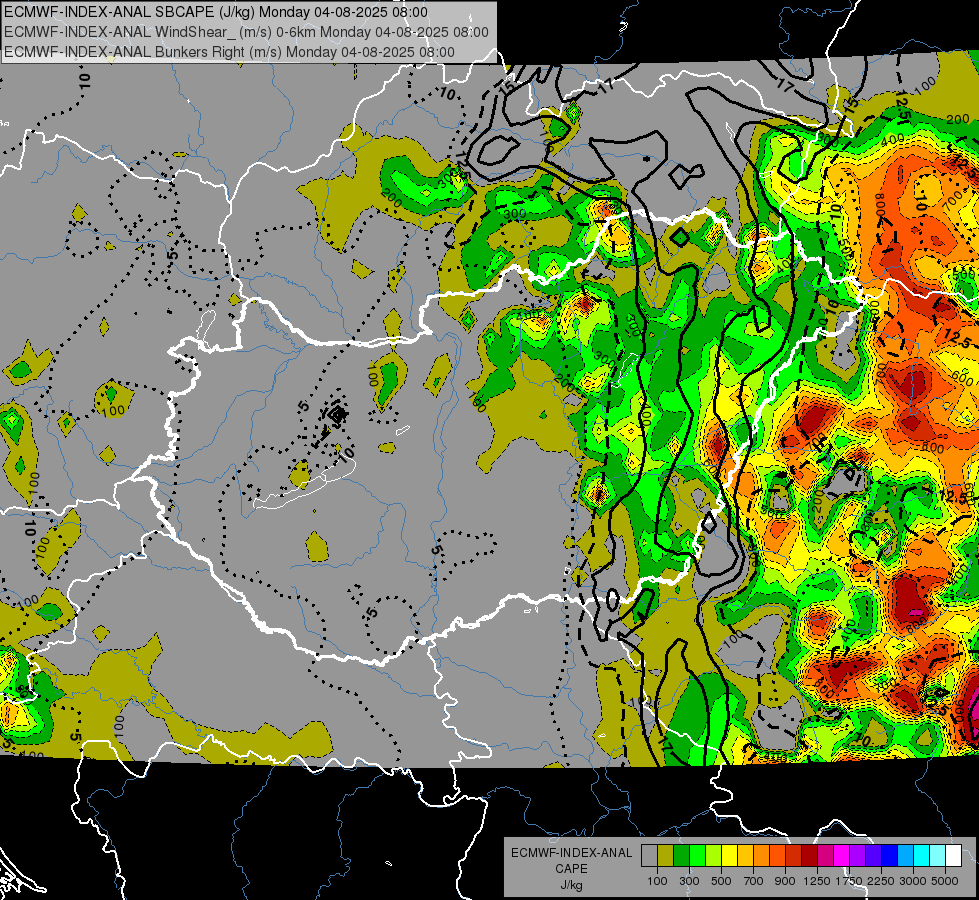Click the bright green legend swatch
Screen dimensions: 979x900
pyautogui.click(x=697, y=855)
